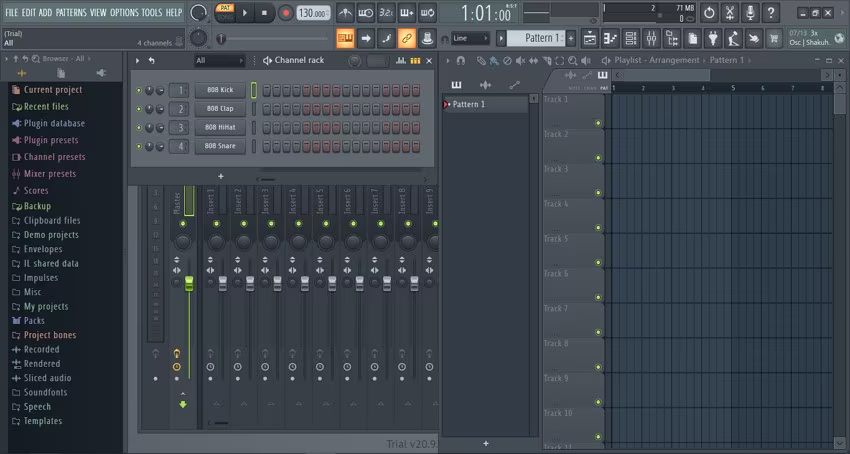
Task: Disable the Master mixer track LED
Action: pyautogui.click(x=183, y=223)
